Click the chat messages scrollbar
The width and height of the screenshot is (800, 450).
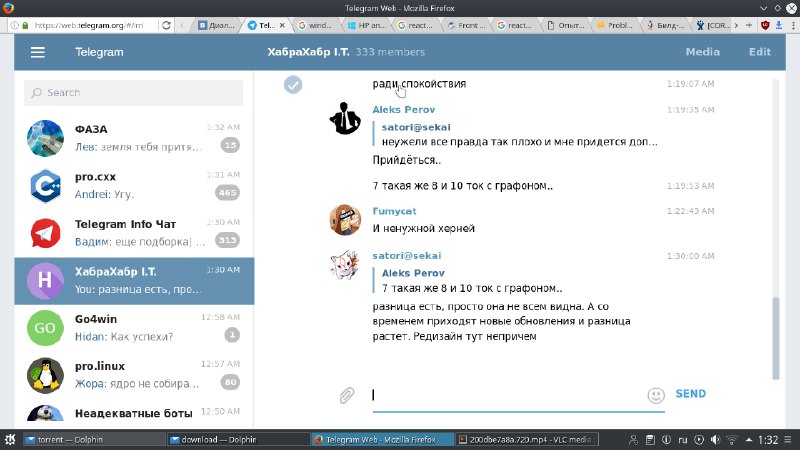(x=776, y=338)
